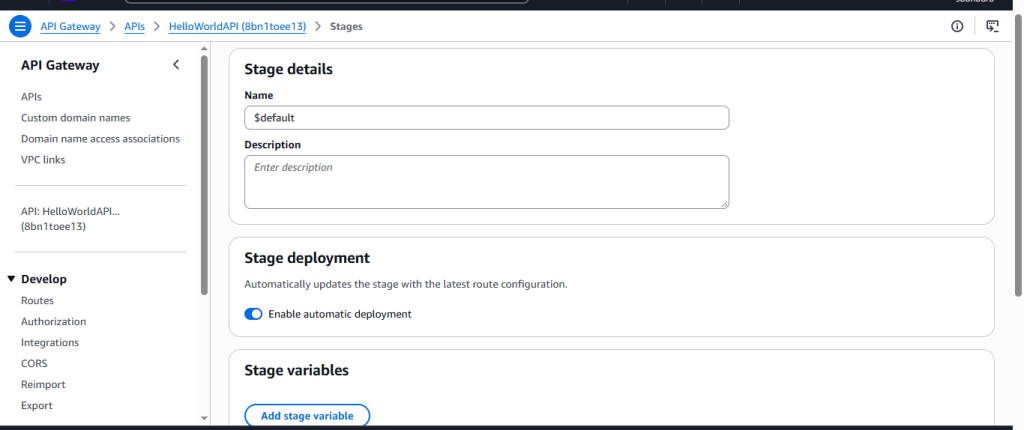
Task: Open Integrations under Develop
Action: point(50,342)
